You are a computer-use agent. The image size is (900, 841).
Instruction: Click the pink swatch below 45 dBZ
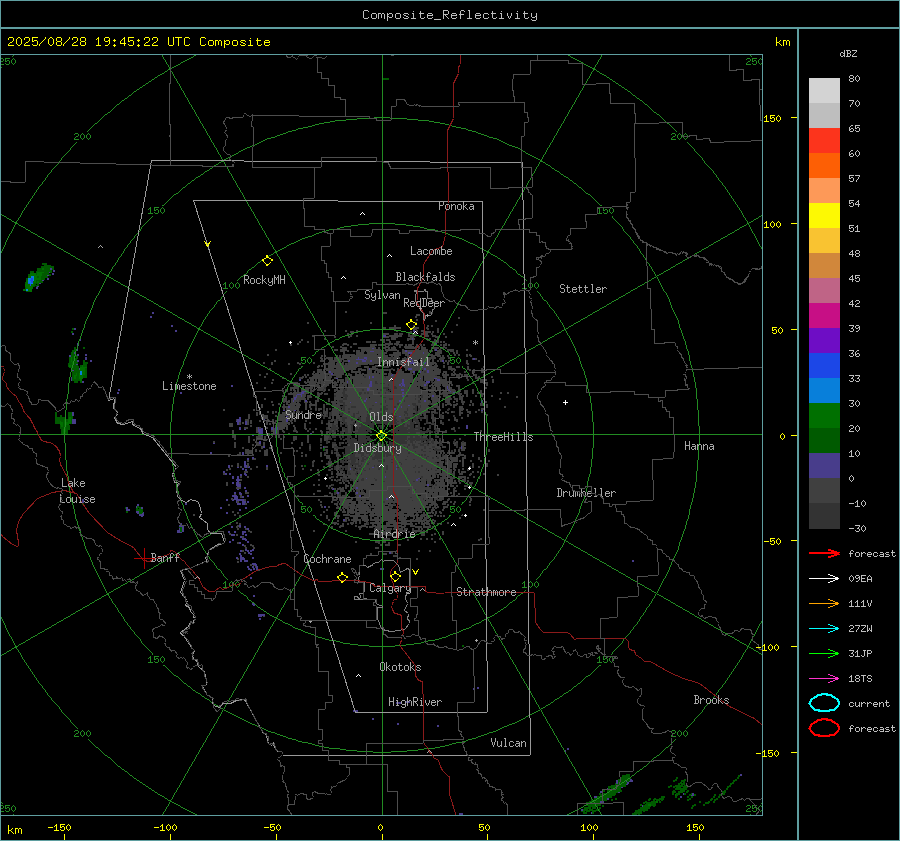pos(824,290)
